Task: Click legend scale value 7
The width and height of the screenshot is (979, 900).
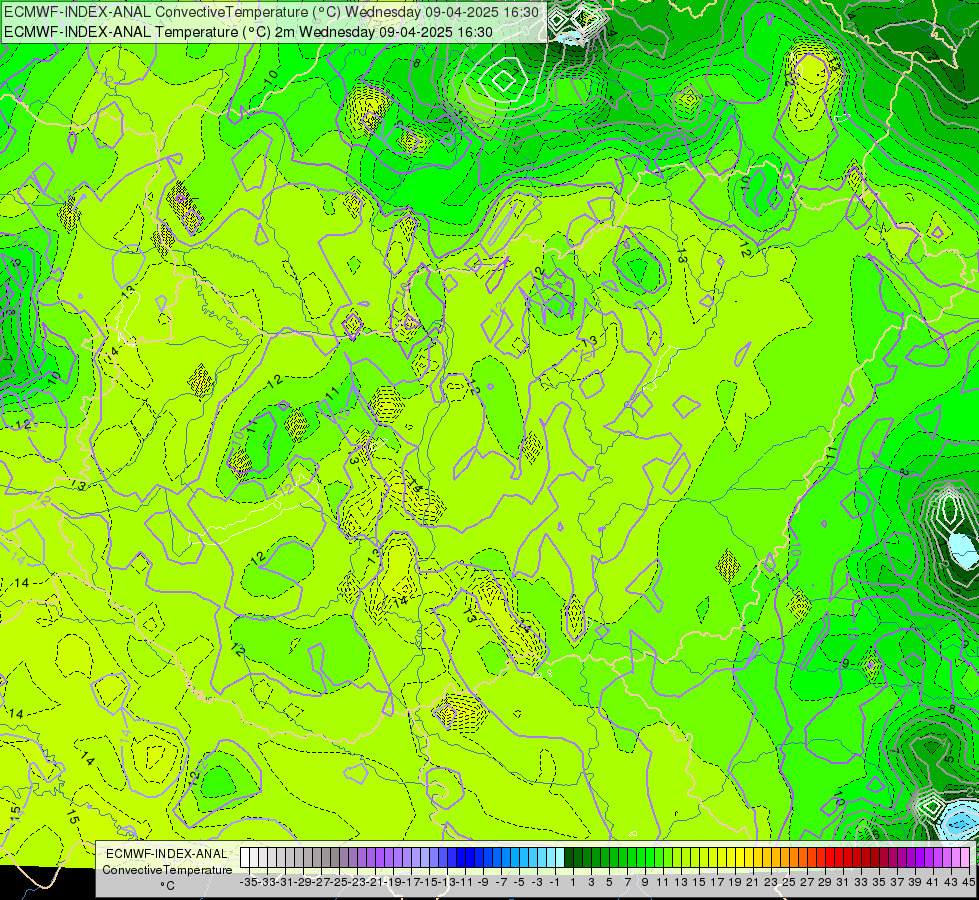Action: [x=627, y=882]
